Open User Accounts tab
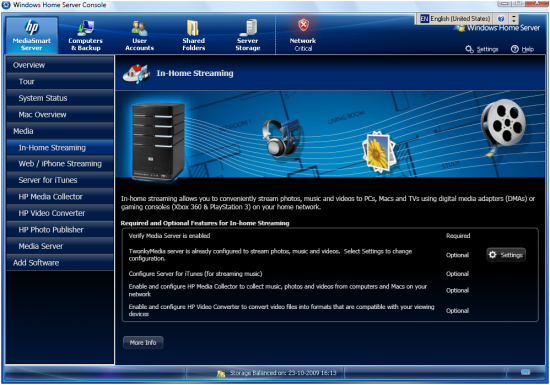Screen dimensions: 550x385 139,35
